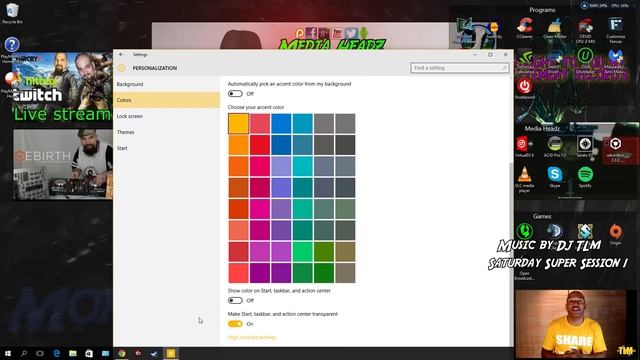This screenshot has width=640, height=360.
Task: Click in the Find a setting box
Action: 460,68
